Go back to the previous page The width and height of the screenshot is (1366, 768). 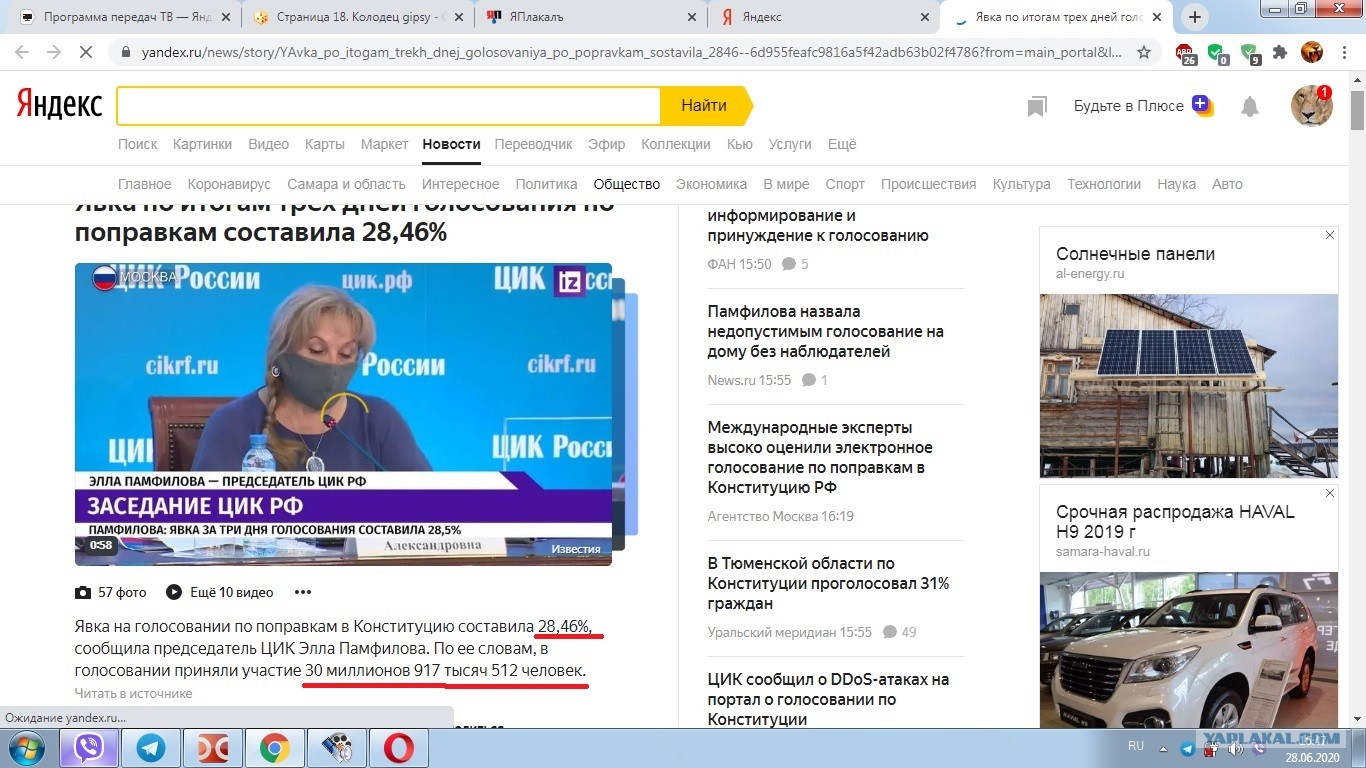tap(22, 52)
